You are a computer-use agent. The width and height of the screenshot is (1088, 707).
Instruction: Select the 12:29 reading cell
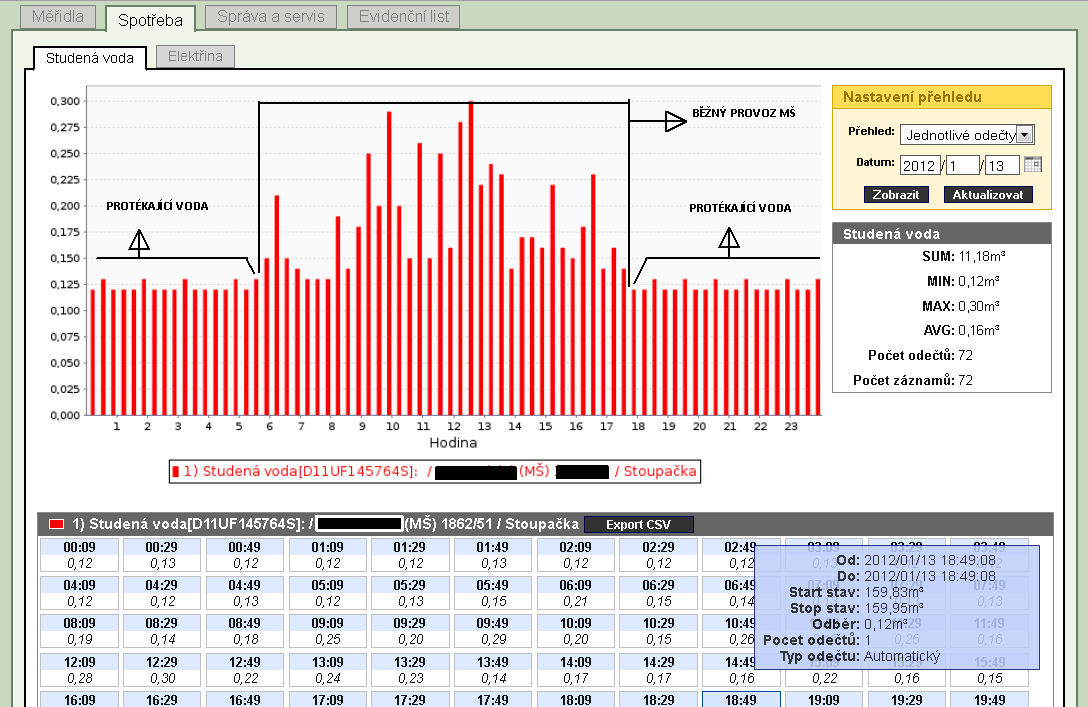point(162,670)
